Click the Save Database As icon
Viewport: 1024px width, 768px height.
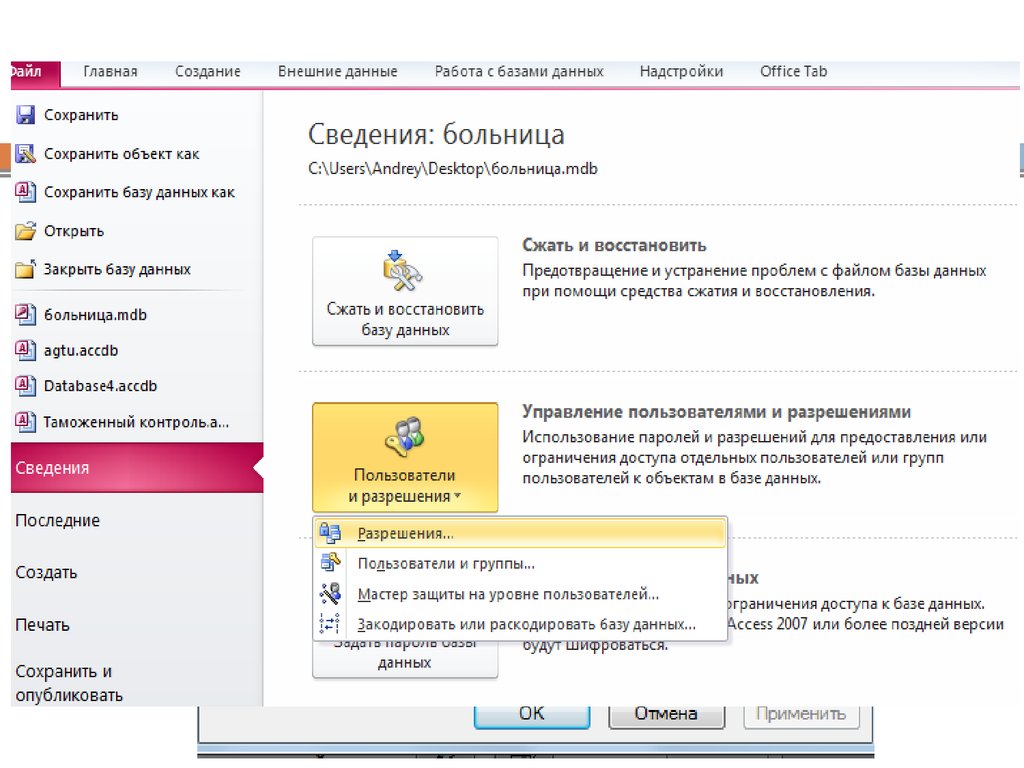(x=26, y=192)
